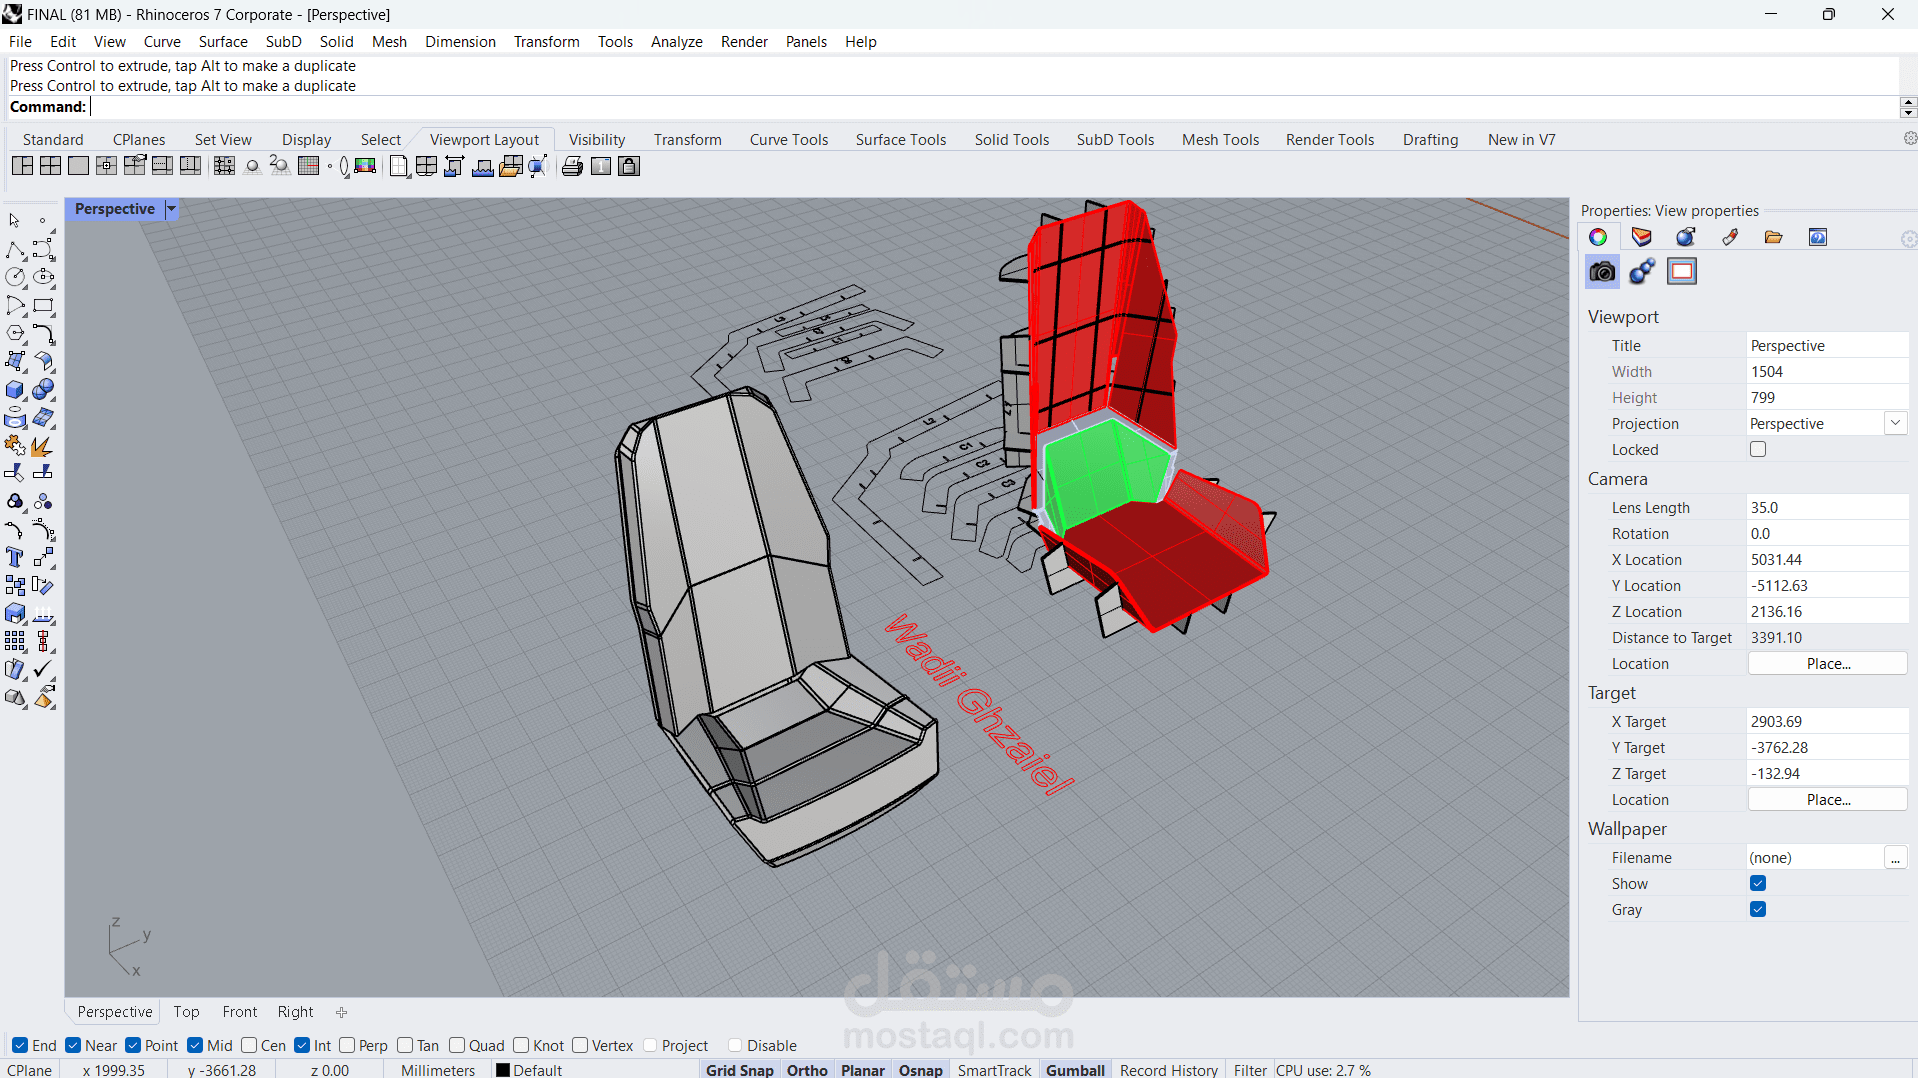
Task: Click the camera view properties icon
Action: click(1602, 271)
